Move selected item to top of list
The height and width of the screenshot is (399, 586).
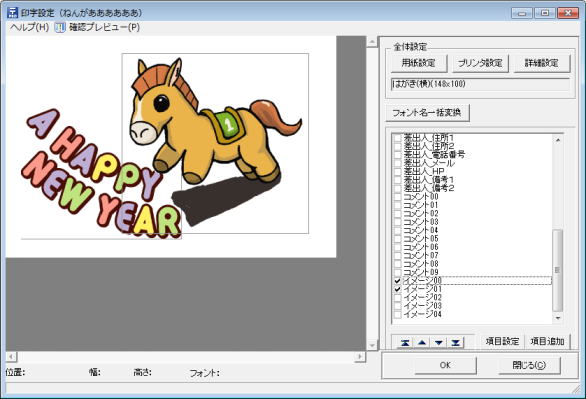405,342
